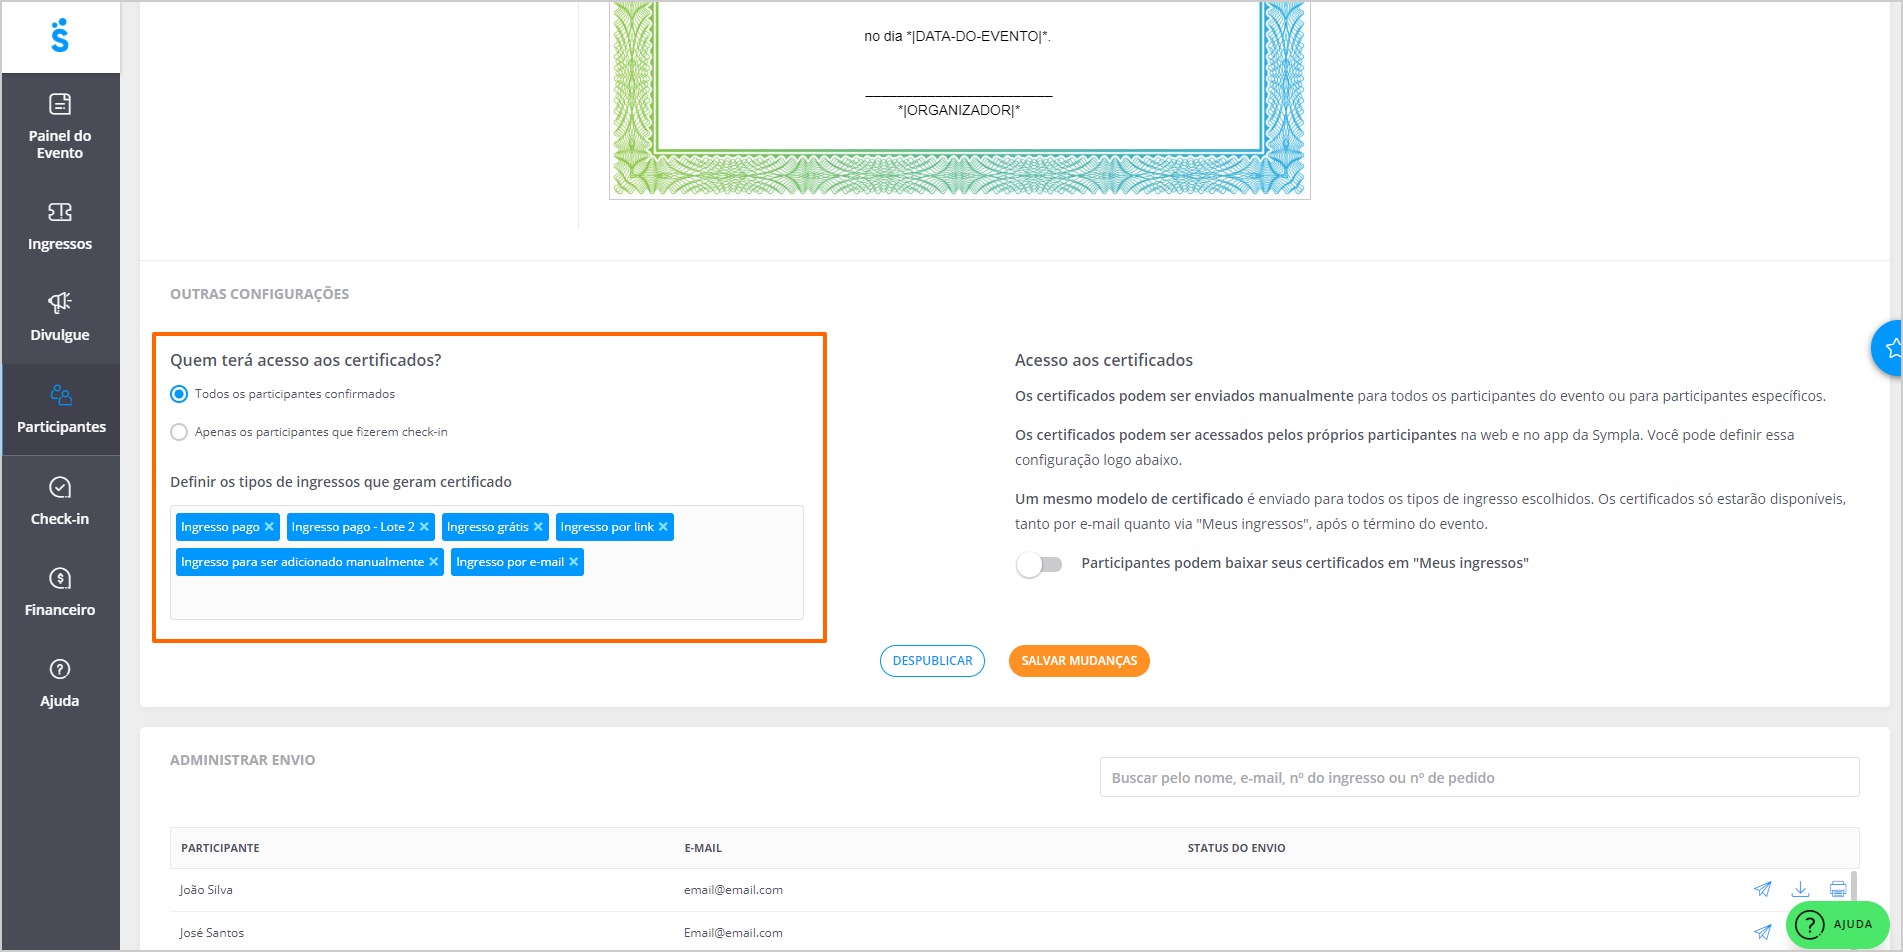Open the Check-in sidebar item
The image size is (1903, 952).
[60, 501]
